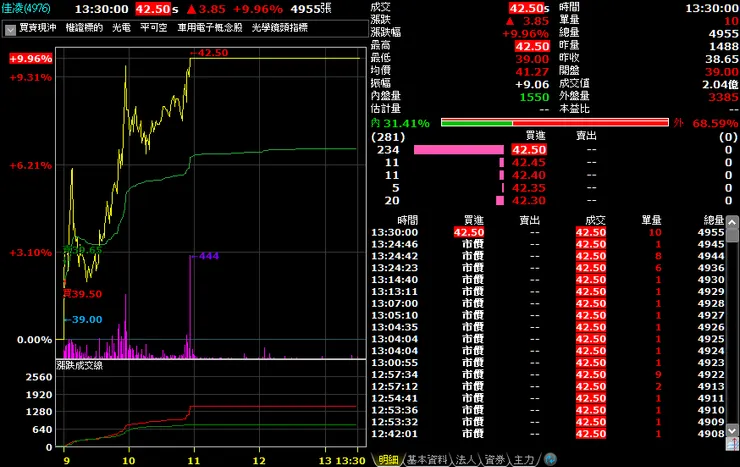The height and width of the screenshot is (467, 740).
Task: Click the 42.50 best bid price
Action: (x=529, y=150)
